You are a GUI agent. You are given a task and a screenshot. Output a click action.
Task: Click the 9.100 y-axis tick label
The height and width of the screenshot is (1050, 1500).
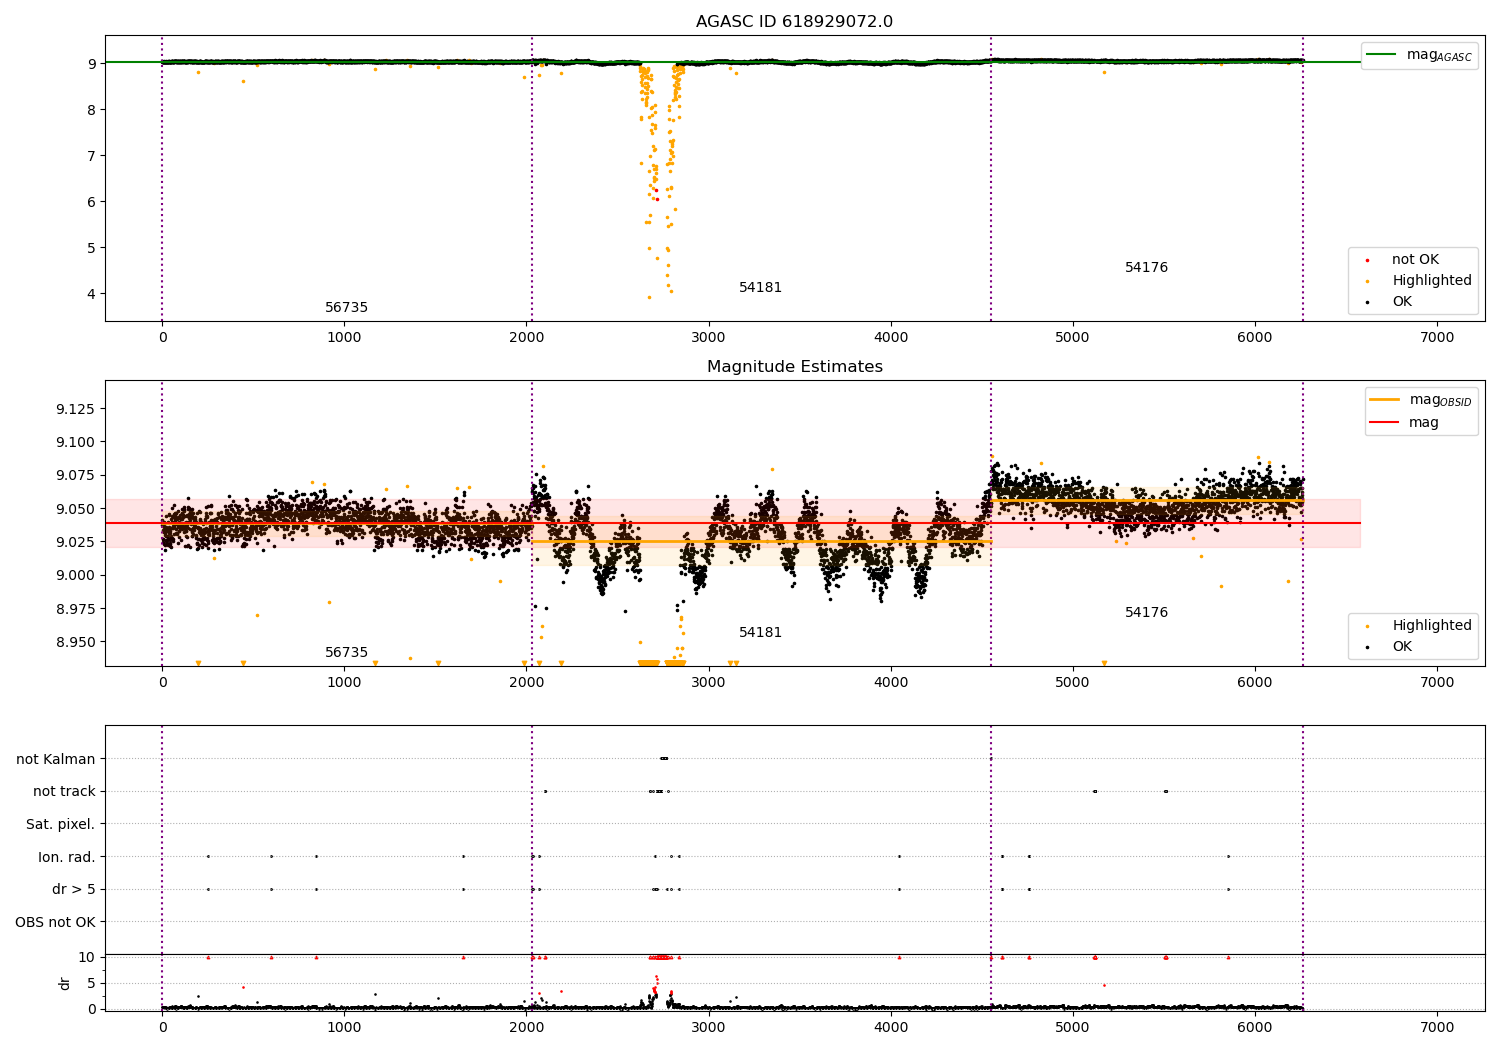[75, 442]
